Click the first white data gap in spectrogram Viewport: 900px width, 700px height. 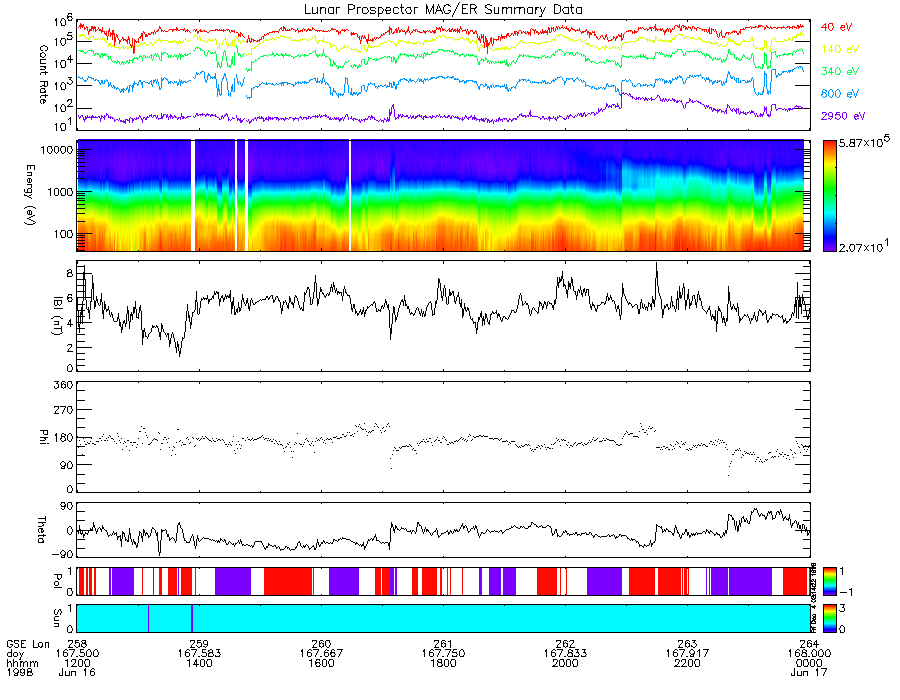point(193,195)
